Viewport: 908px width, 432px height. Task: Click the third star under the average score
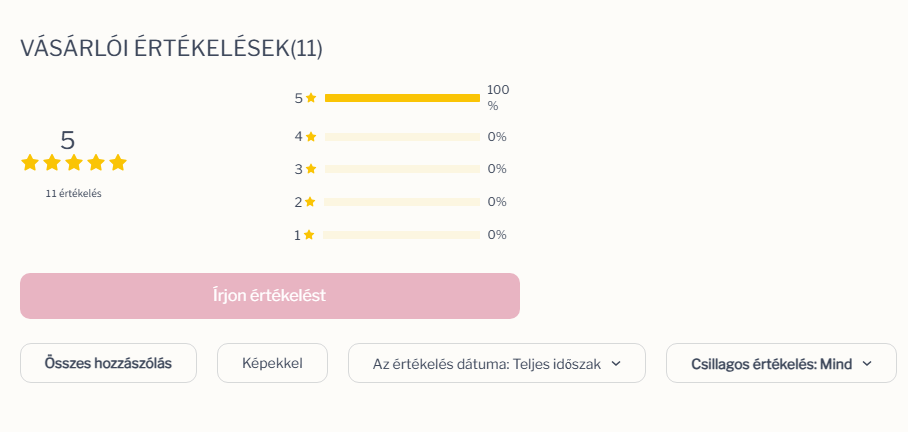(x=74, y=163)
